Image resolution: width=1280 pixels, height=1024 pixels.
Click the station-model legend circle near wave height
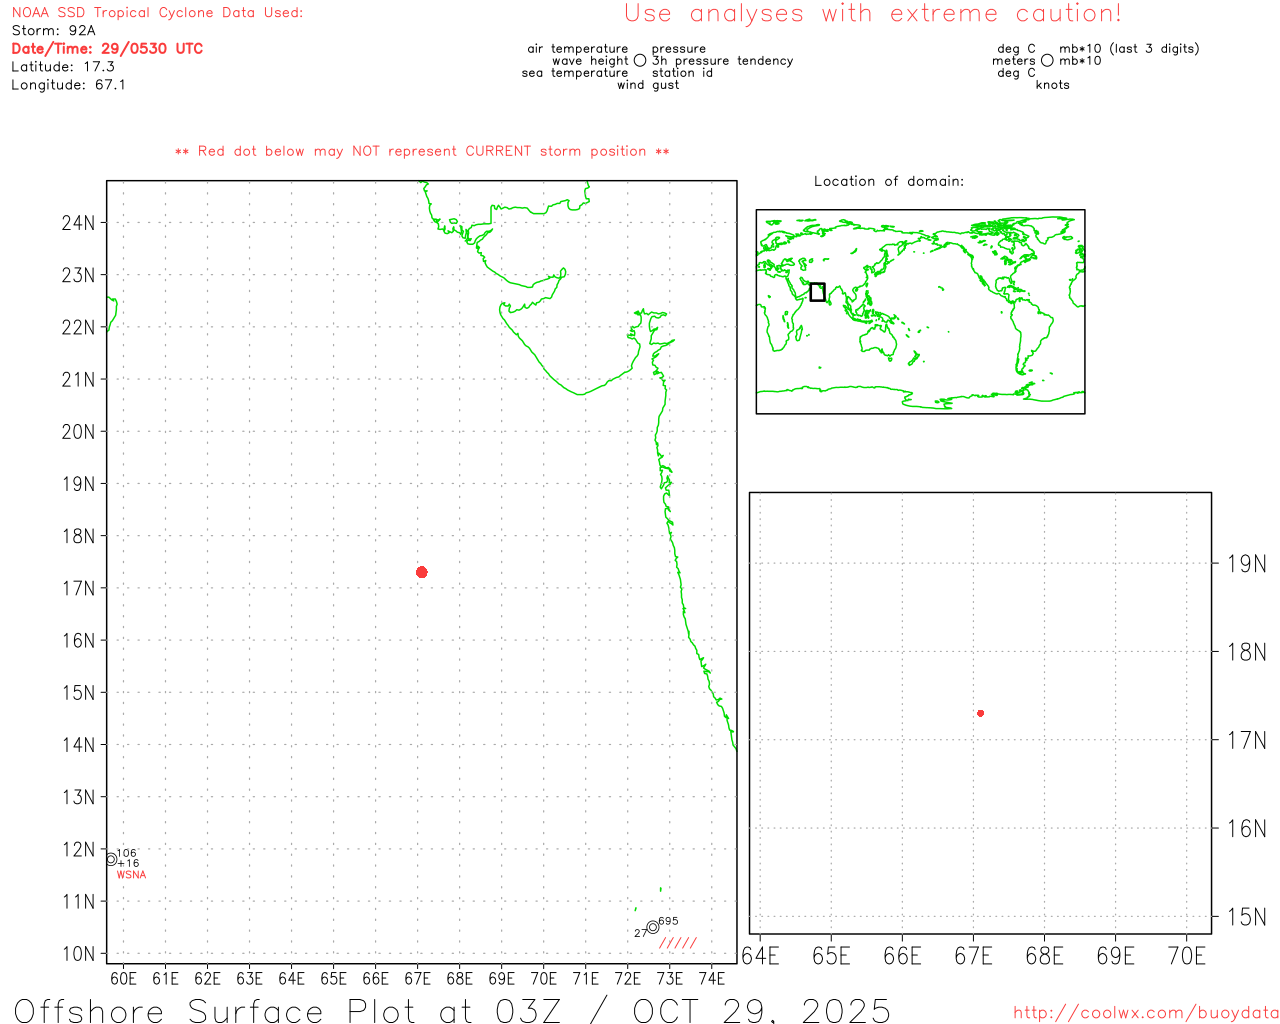[x=640, y=61]
